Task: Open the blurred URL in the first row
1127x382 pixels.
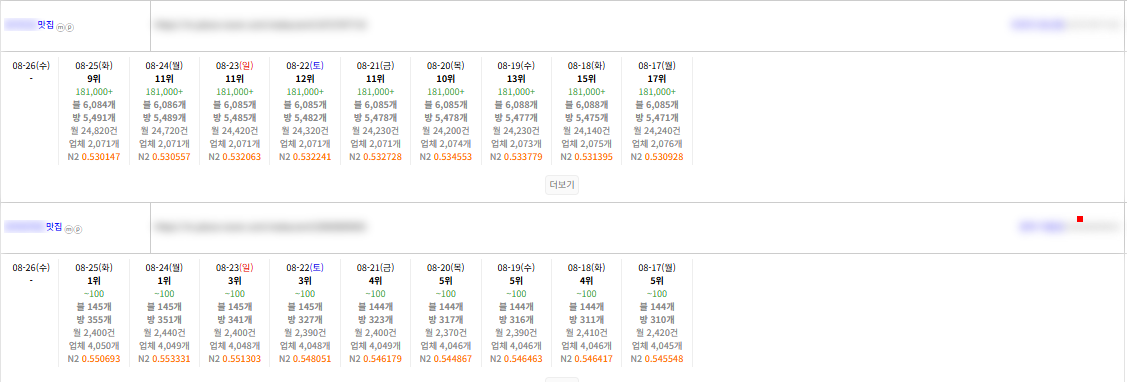Action: click(x=260, y=24)
